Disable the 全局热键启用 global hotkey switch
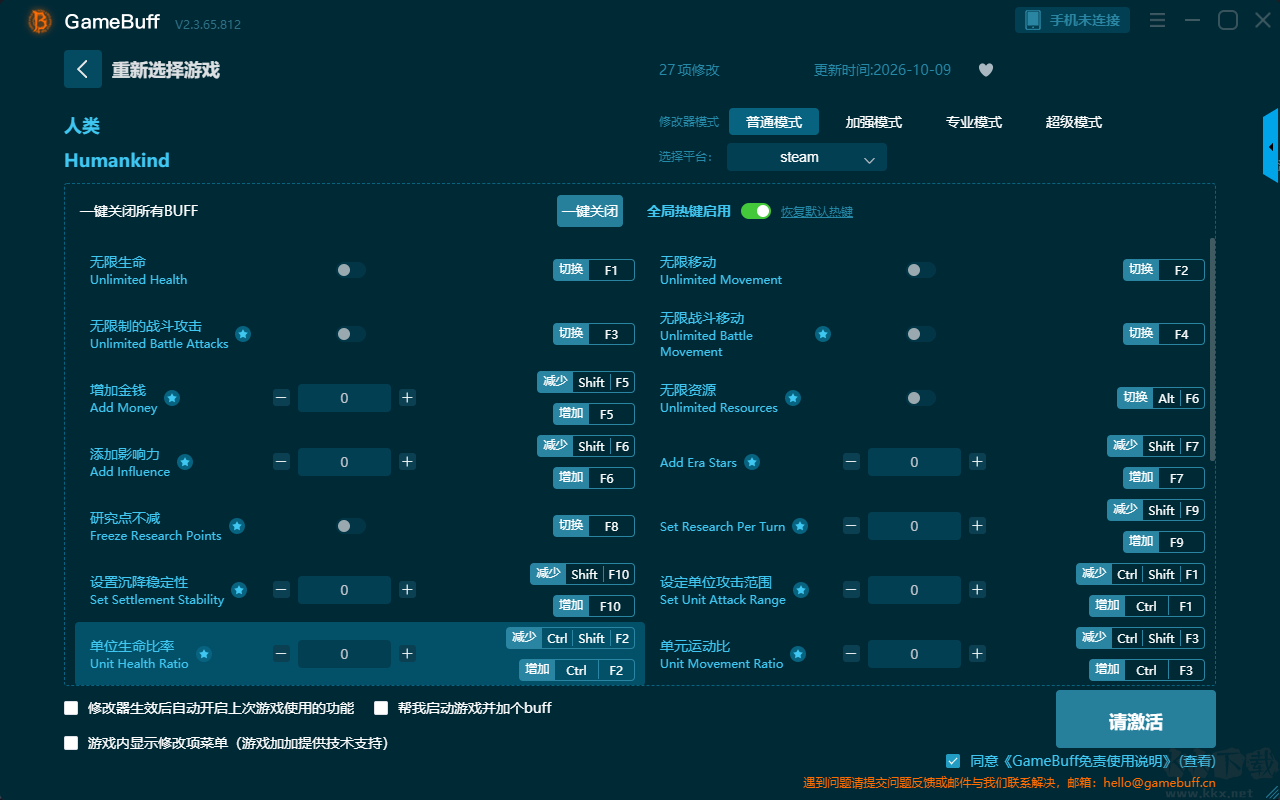Image resolution: width=1280 pixels, height=800 pixels. click(756, 211)
